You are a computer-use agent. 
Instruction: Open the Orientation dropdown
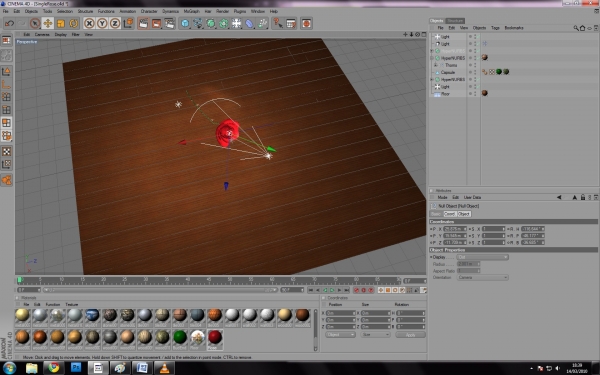(x=483, y=277)
